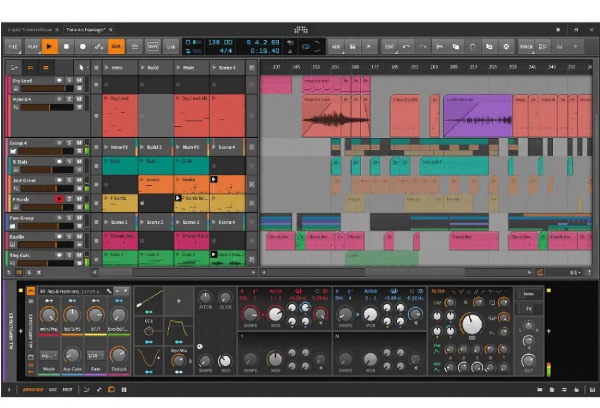Turn the PITCH knob in synth device
The width and height of the screenshot is (600, 408).
coord(205,297)
